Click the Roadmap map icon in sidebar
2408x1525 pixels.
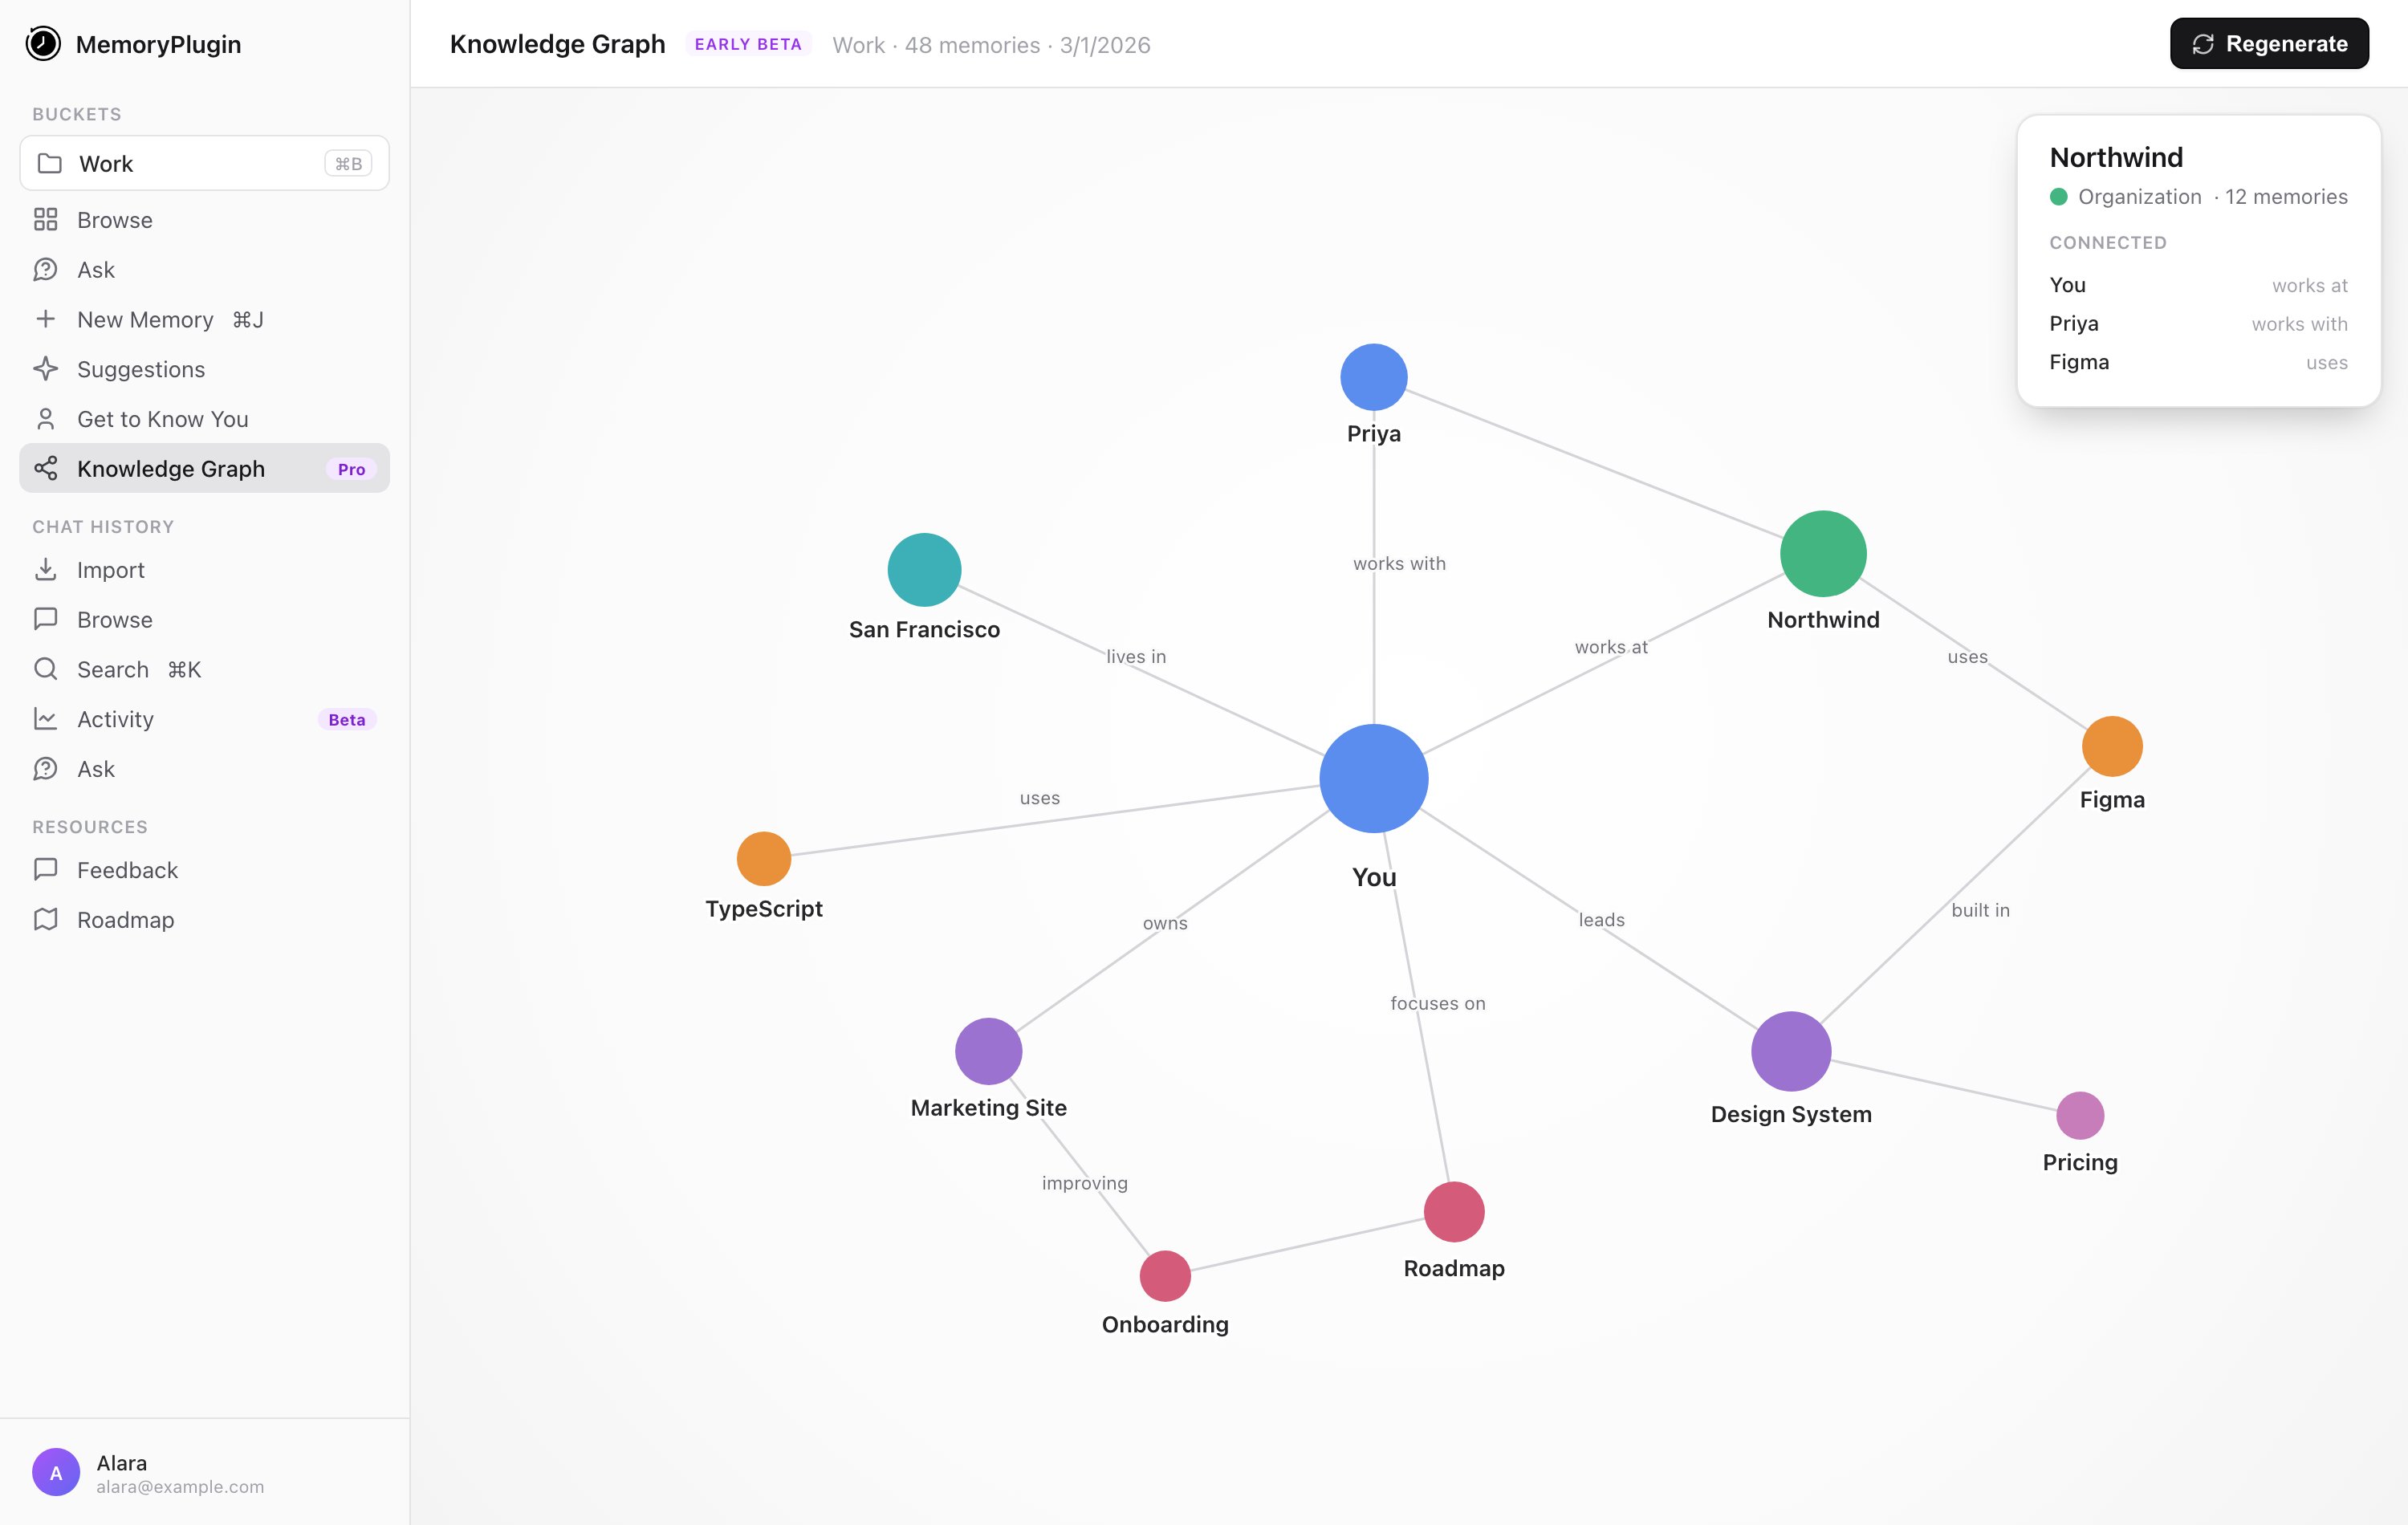click(x=46, y=920)
